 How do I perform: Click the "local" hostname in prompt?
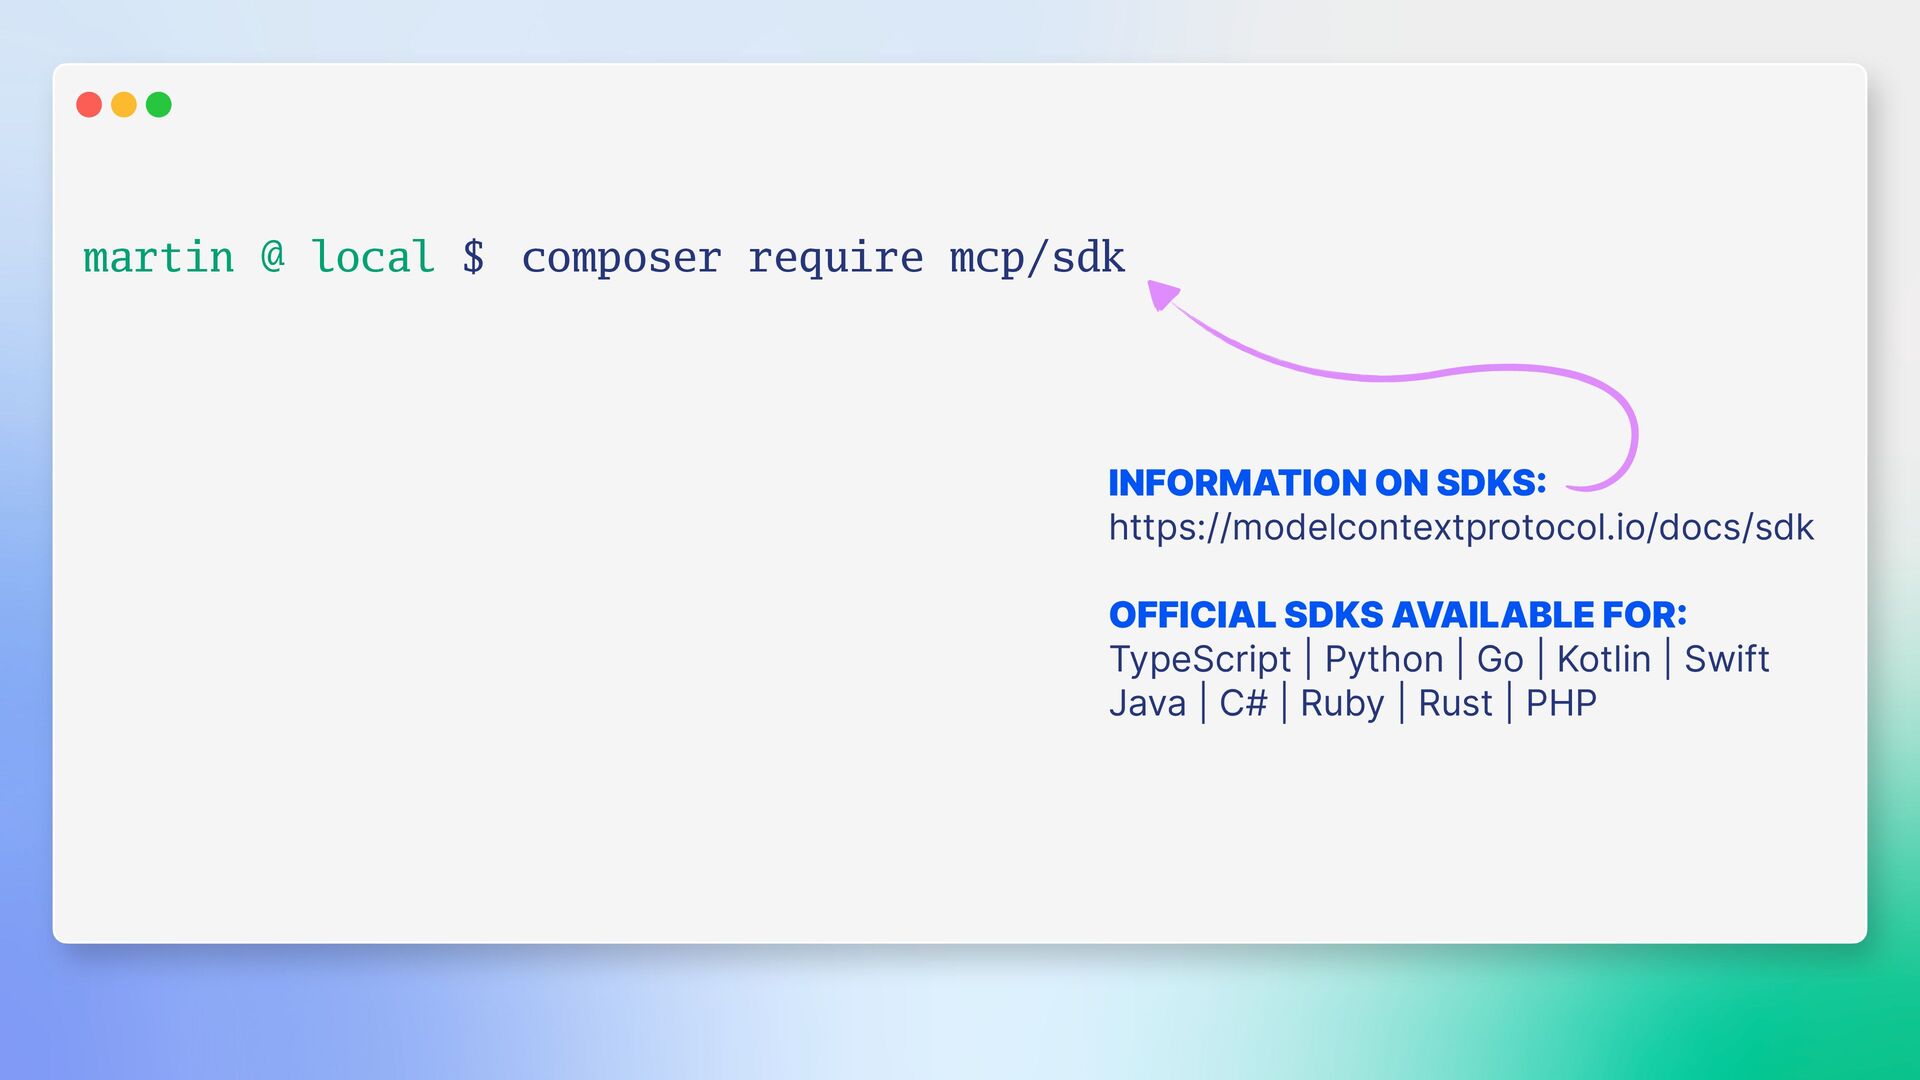tap(373, 258)
